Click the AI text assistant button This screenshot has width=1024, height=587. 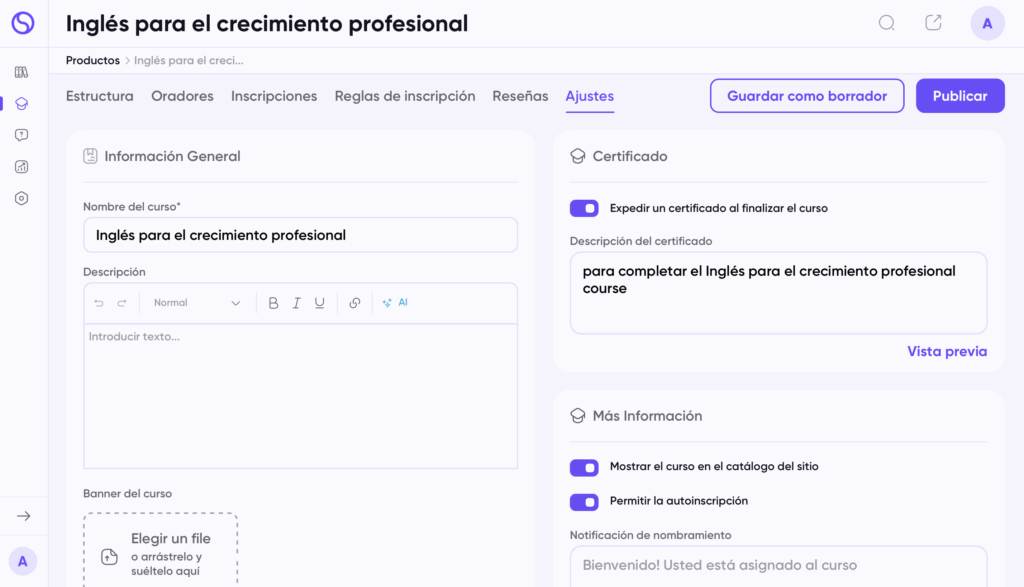coord(395,303)
